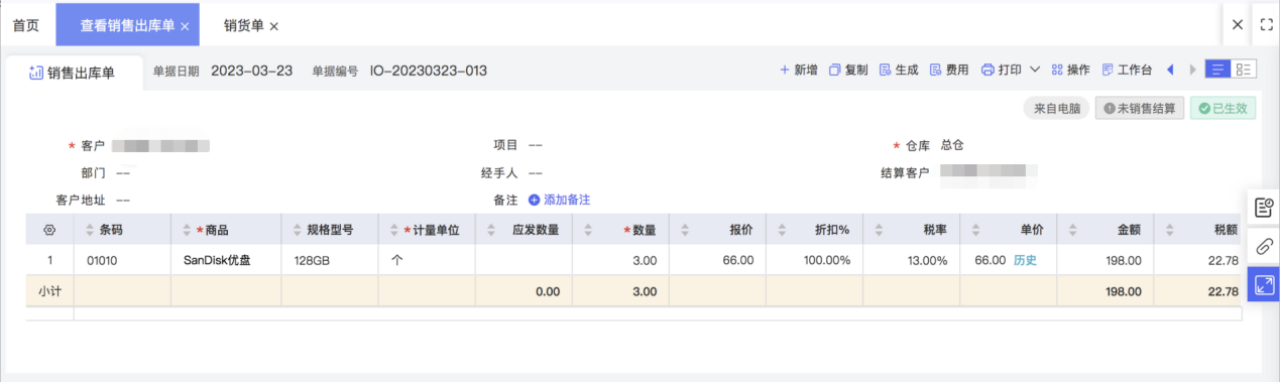Screen dimensions: 1280x382
Task: Switch to the list view layout
Action: coord(1217,70)
